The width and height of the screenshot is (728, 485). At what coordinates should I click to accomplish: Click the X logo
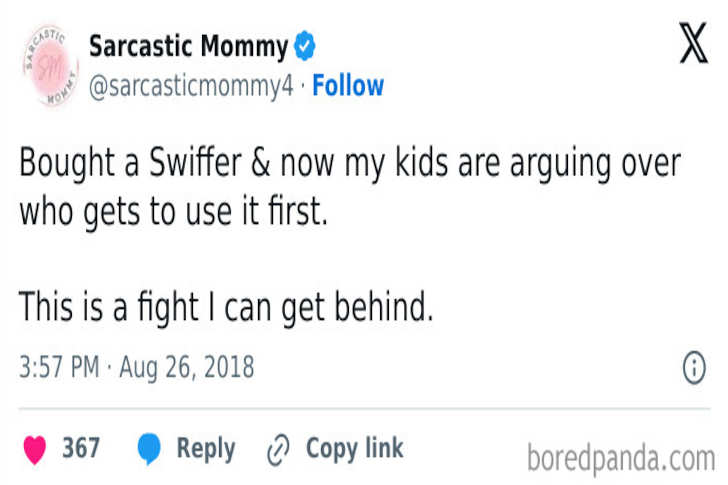[x=693, y=45]
